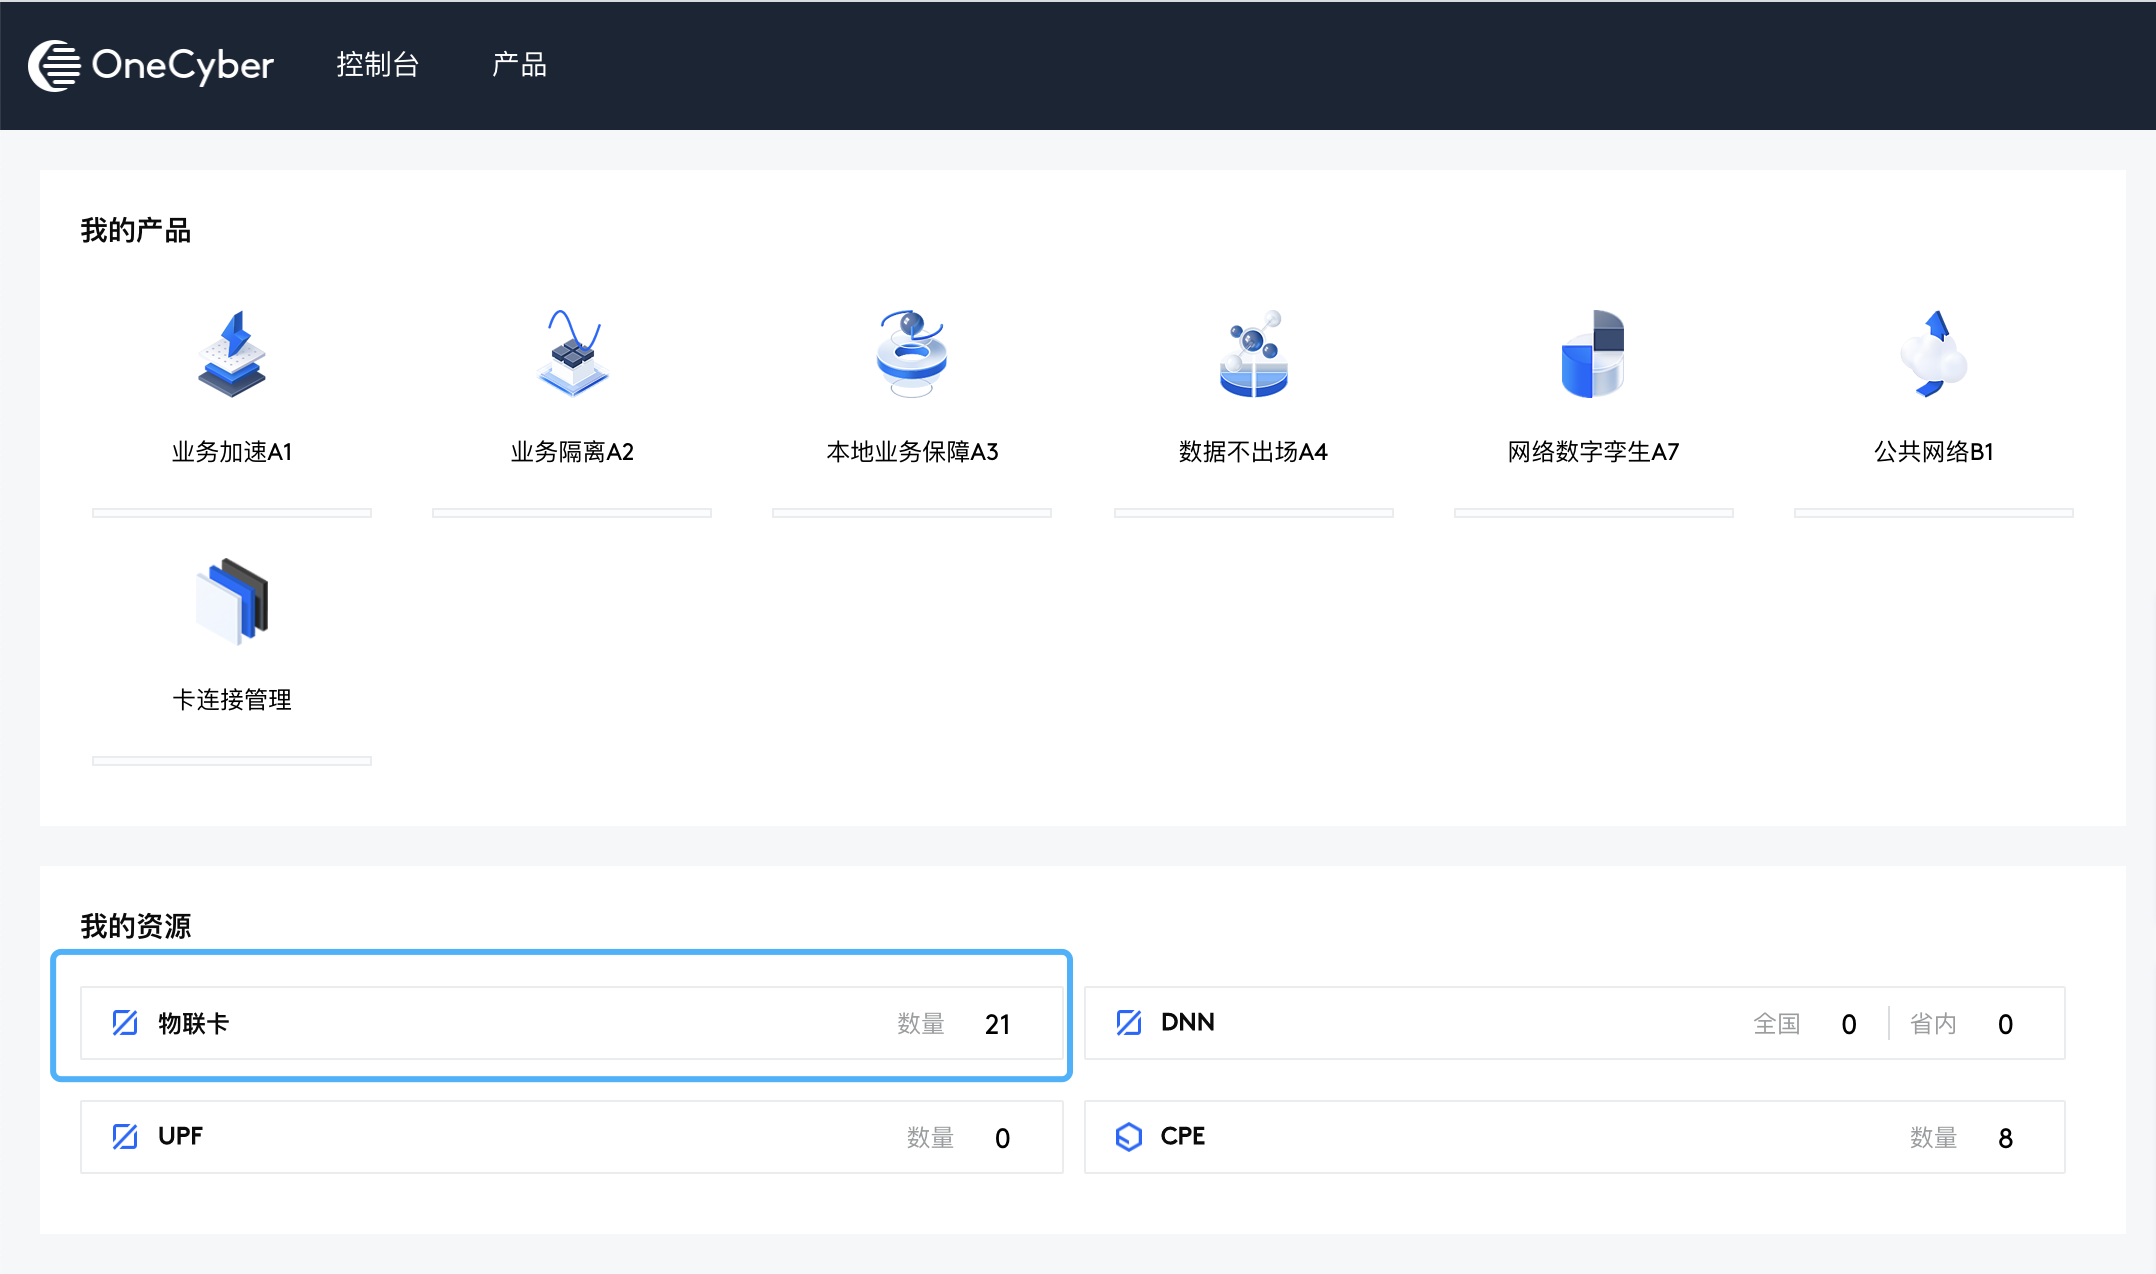
Task: Click the 网络数字孪生A7 product icon
Action: tap(1593, 354)
